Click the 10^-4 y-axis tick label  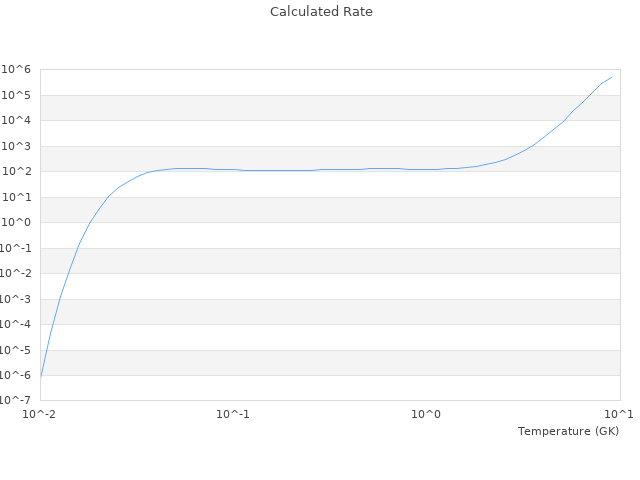tap(16, 324)
